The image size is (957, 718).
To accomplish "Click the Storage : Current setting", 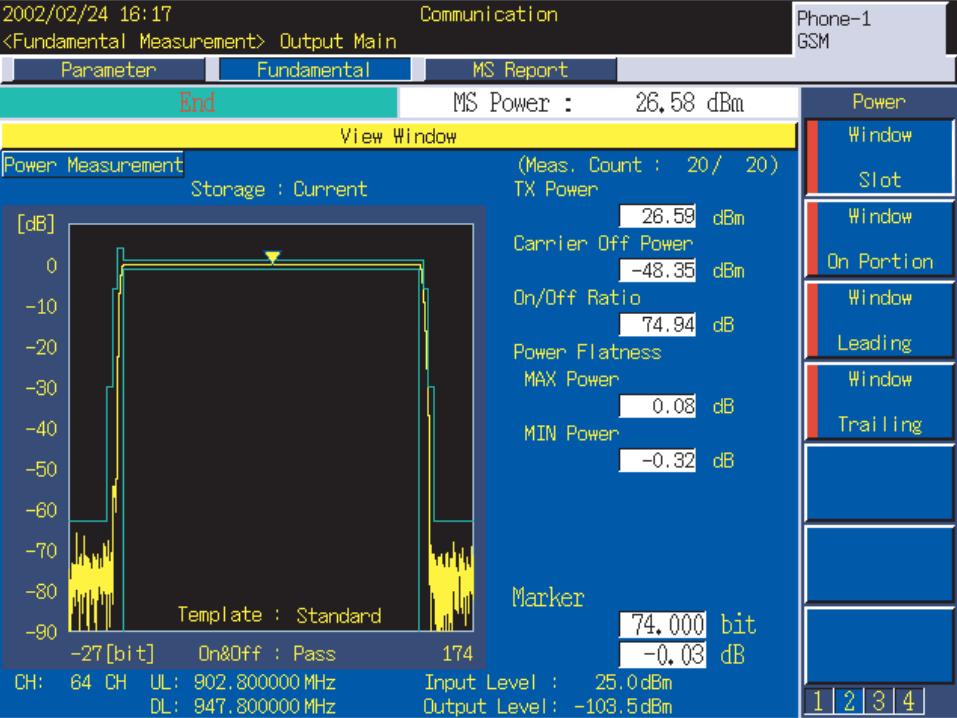I will [279, 189].
